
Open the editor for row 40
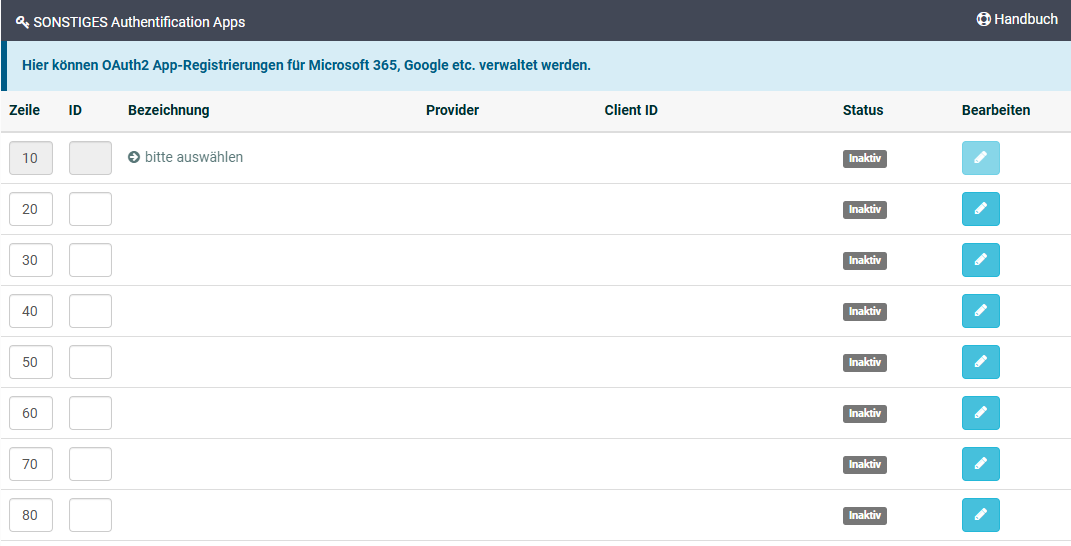[x=980, y=311]
